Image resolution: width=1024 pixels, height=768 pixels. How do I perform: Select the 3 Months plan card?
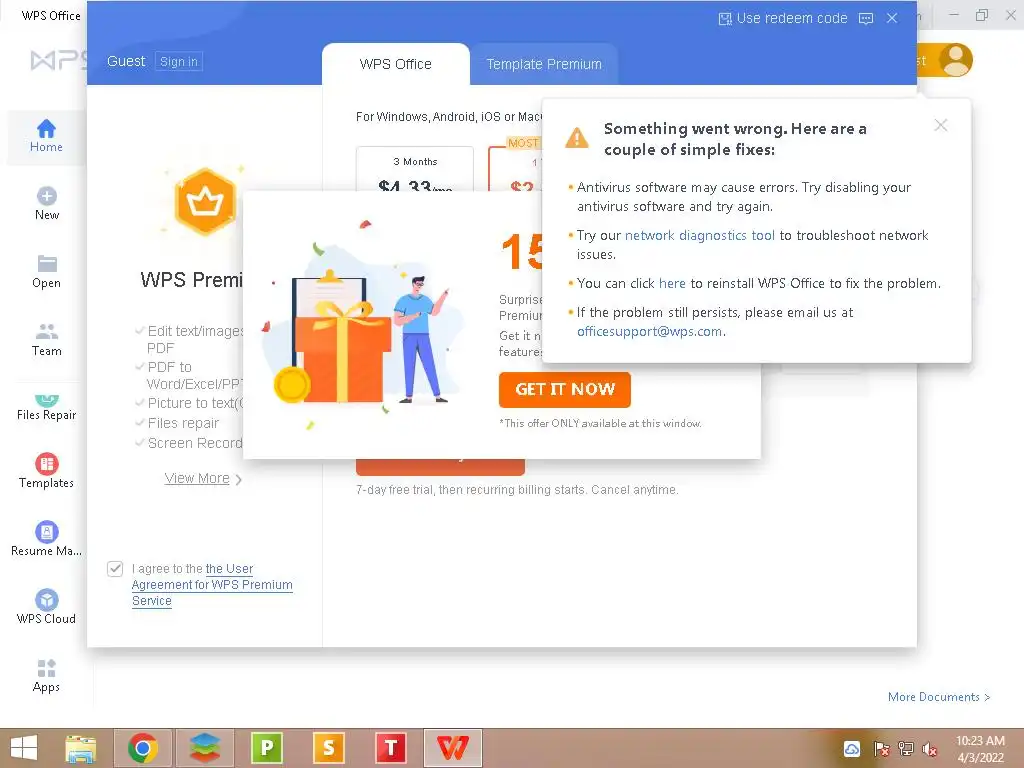[415, 169]
